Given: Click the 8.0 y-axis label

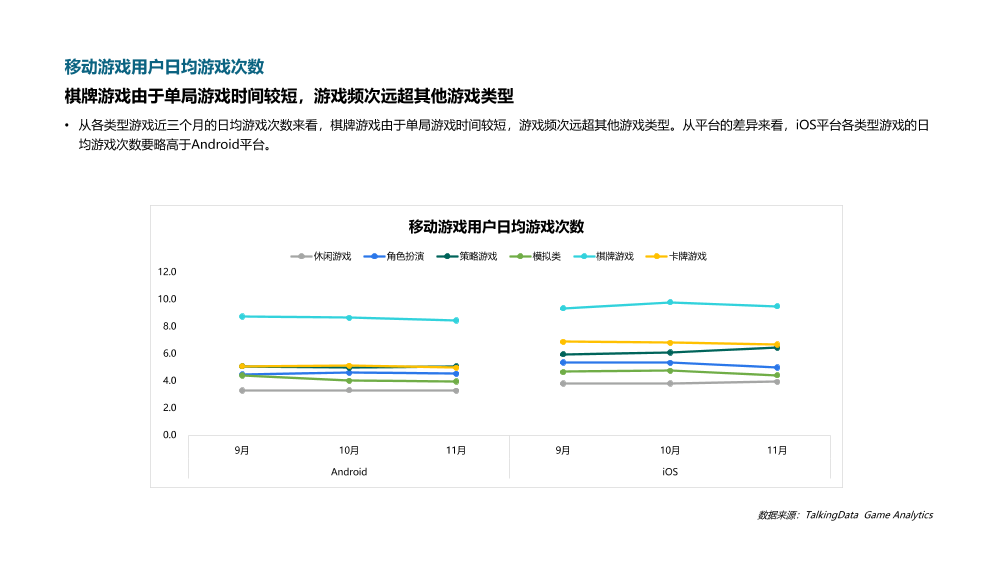Looking at the screenshot, I should pyautogui.click(x=170, y=326).
